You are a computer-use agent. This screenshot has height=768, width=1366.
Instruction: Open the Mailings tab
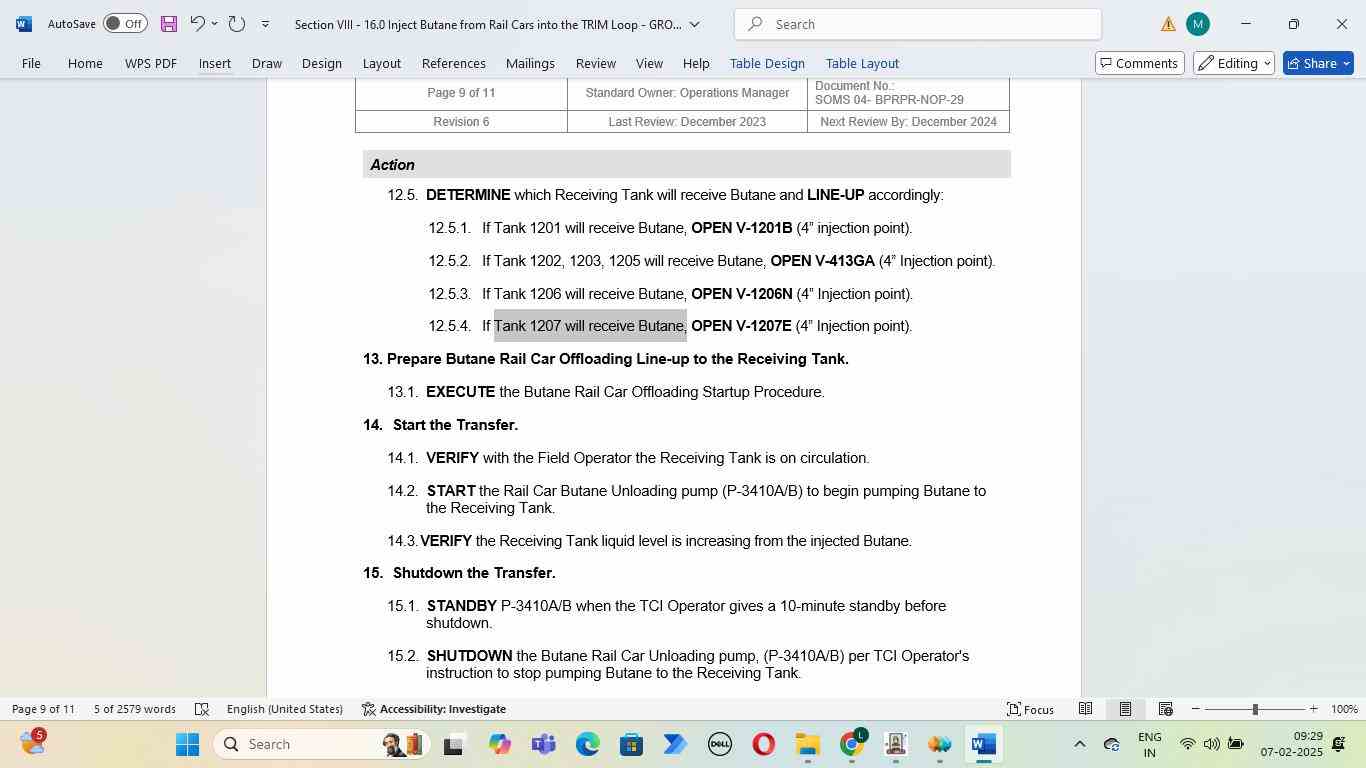[530, 63]
